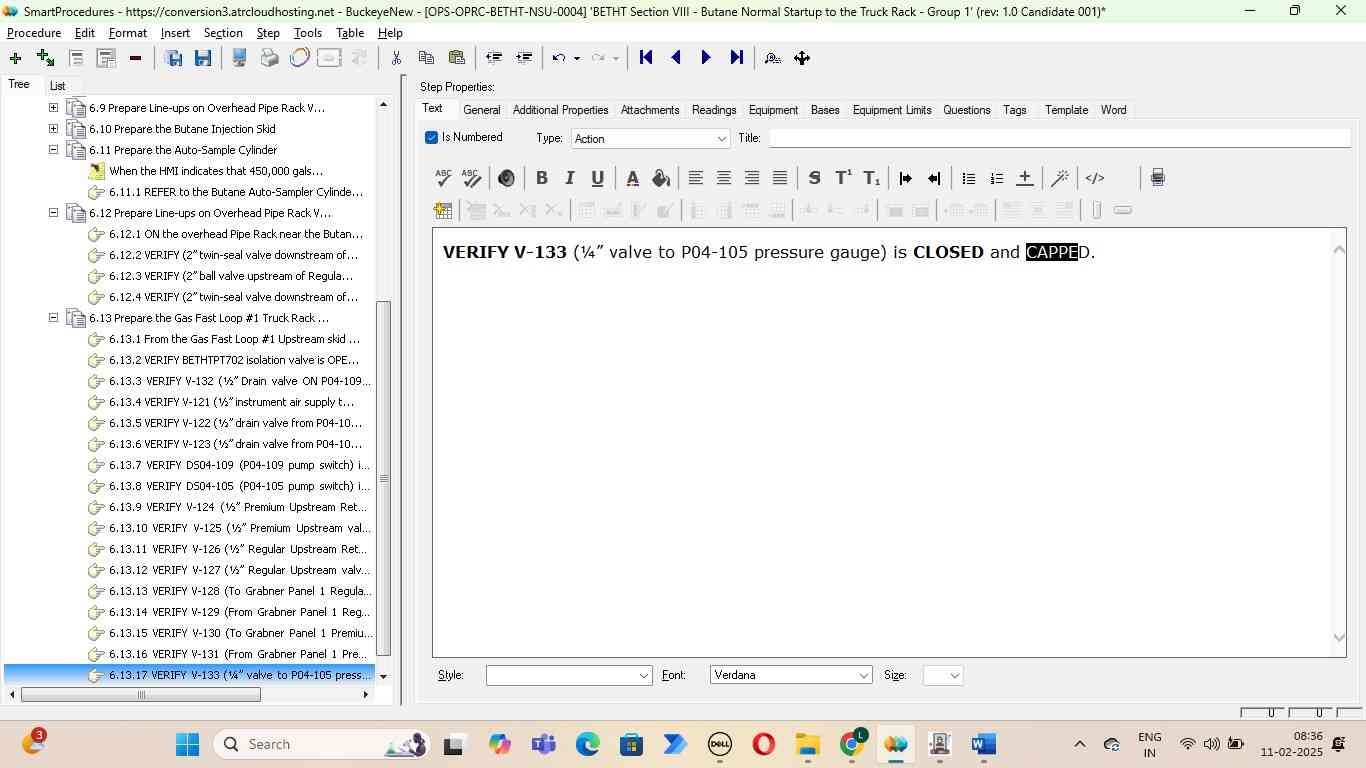Image resolution: width=1366 pixels, height=768 pixels.
Task: Click the blue floppy disk save icon
Action: tap(203, 58)
